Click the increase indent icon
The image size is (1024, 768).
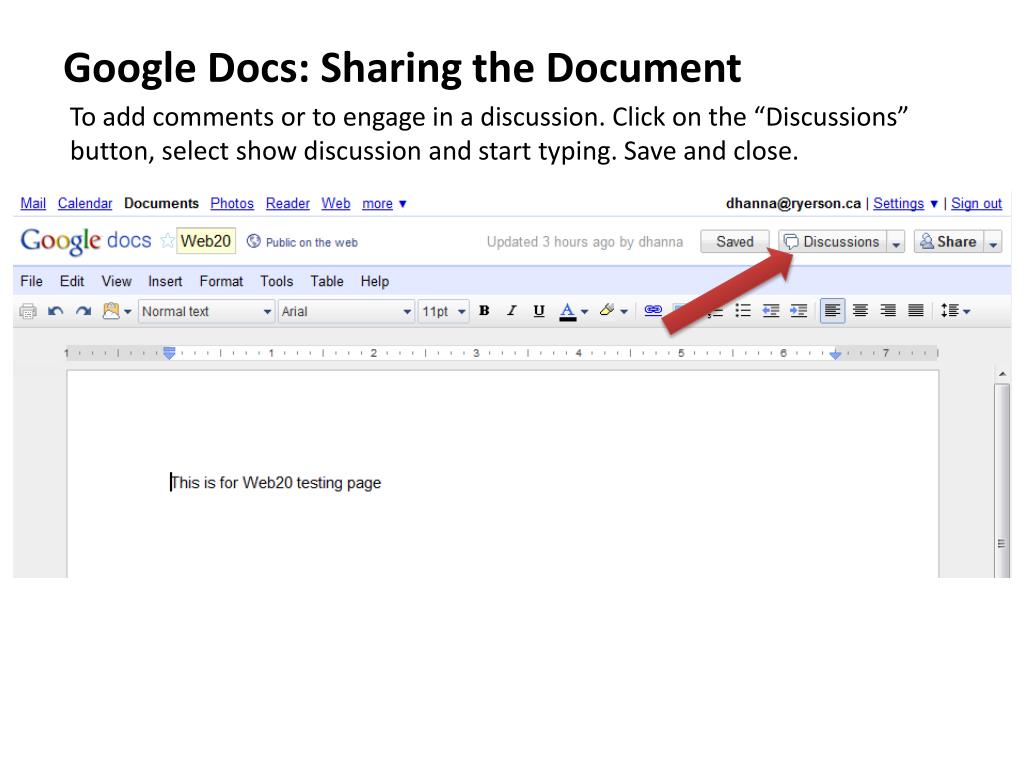pyautogui.click(x=798, y=311)
